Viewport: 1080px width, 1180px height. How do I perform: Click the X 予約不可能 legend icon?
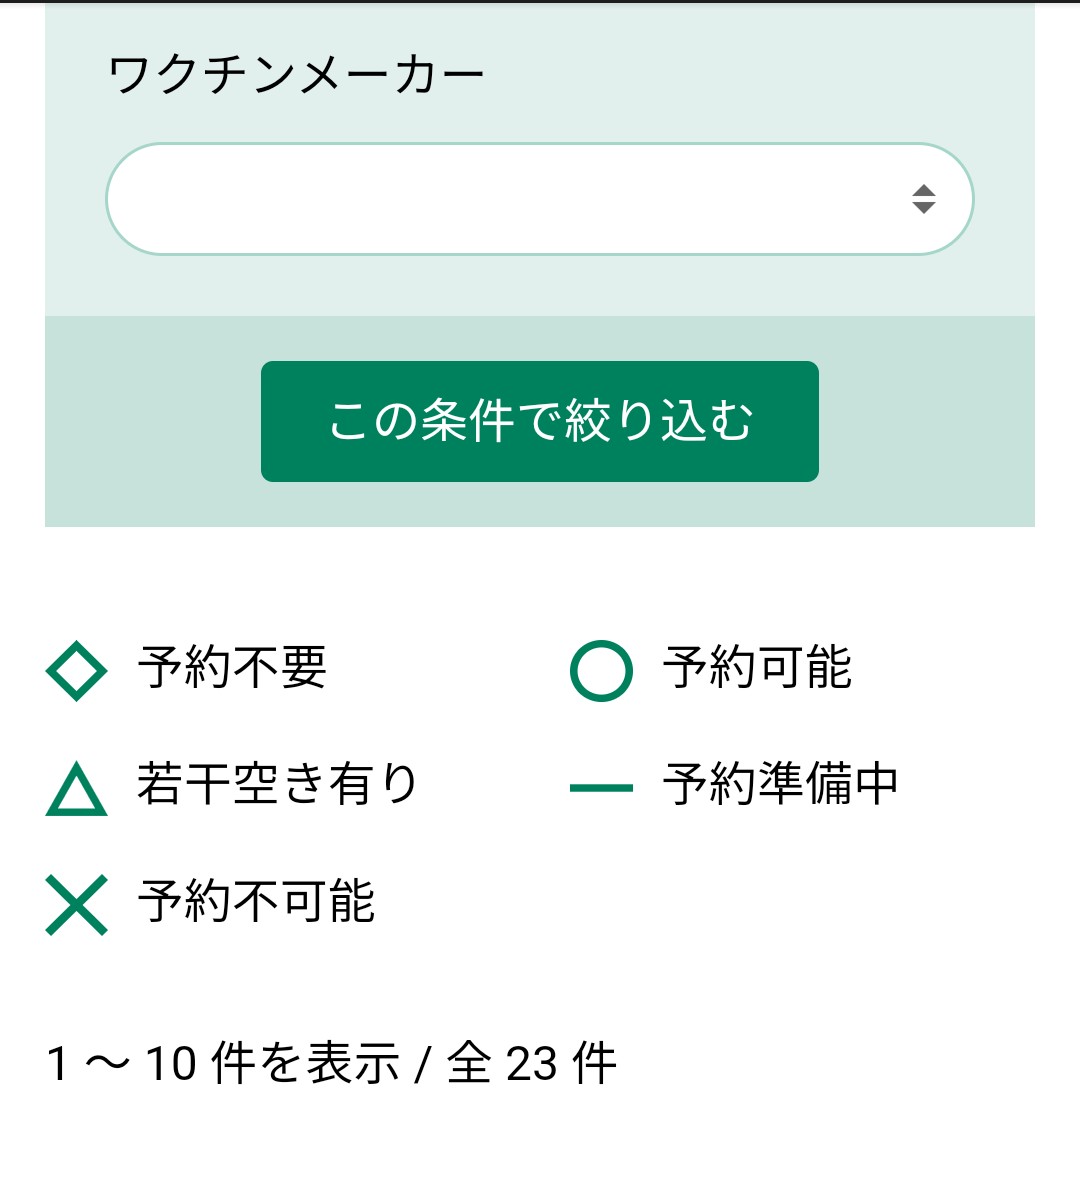click(x=76, y=905)
